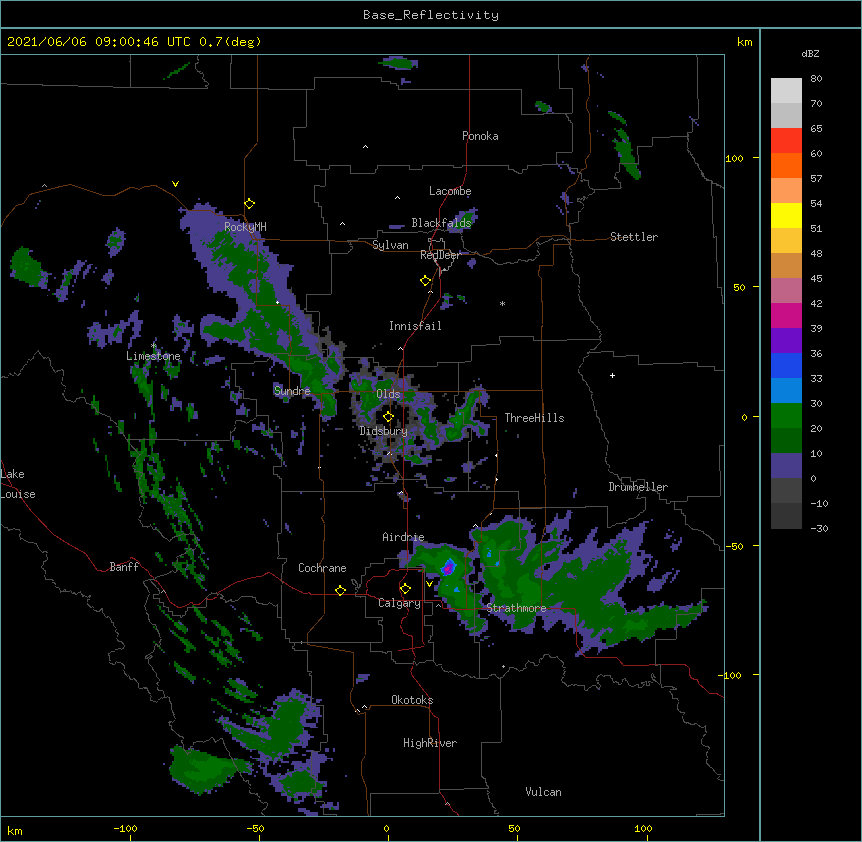862x842 pixels.
Task: Pick the slate purple 10-0 dBZ legend swatch
Action: pyautogui.click(x=786, y=466)
